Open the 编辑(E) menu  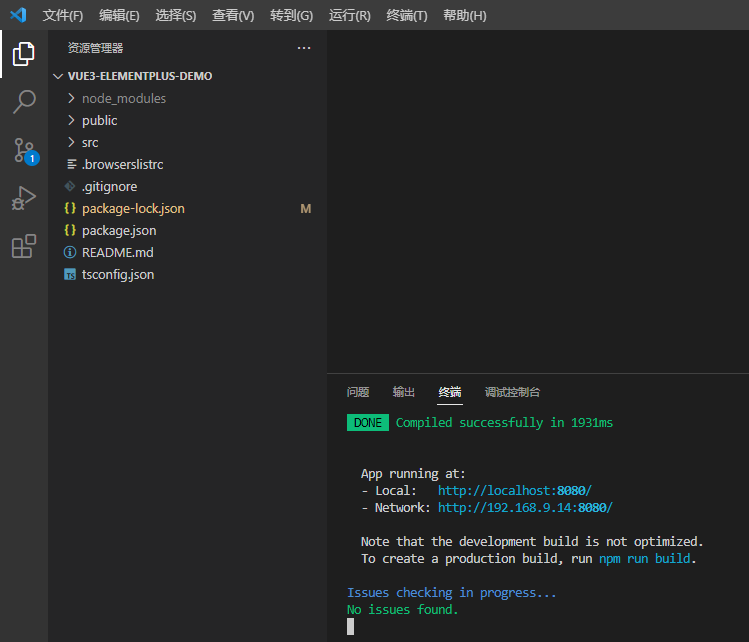coord(119,15)
